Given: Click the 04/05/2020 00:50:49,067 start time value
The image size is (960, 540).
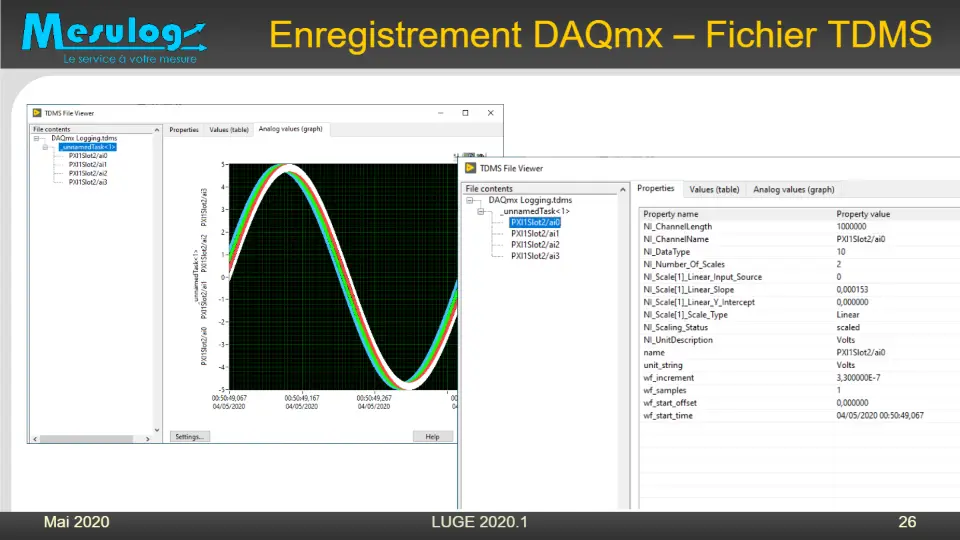Looking at the screenshot, I should [880, 415].
